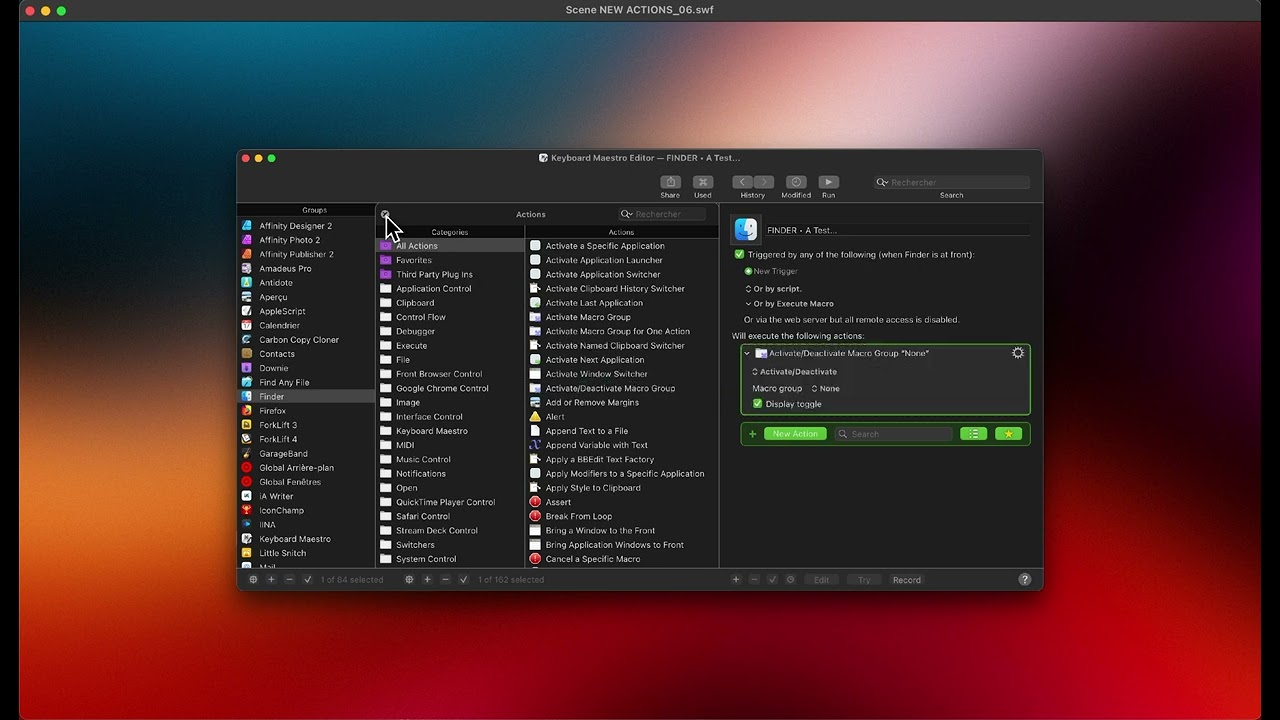Select the 'Cancel a Specific Macro' action

622,559
